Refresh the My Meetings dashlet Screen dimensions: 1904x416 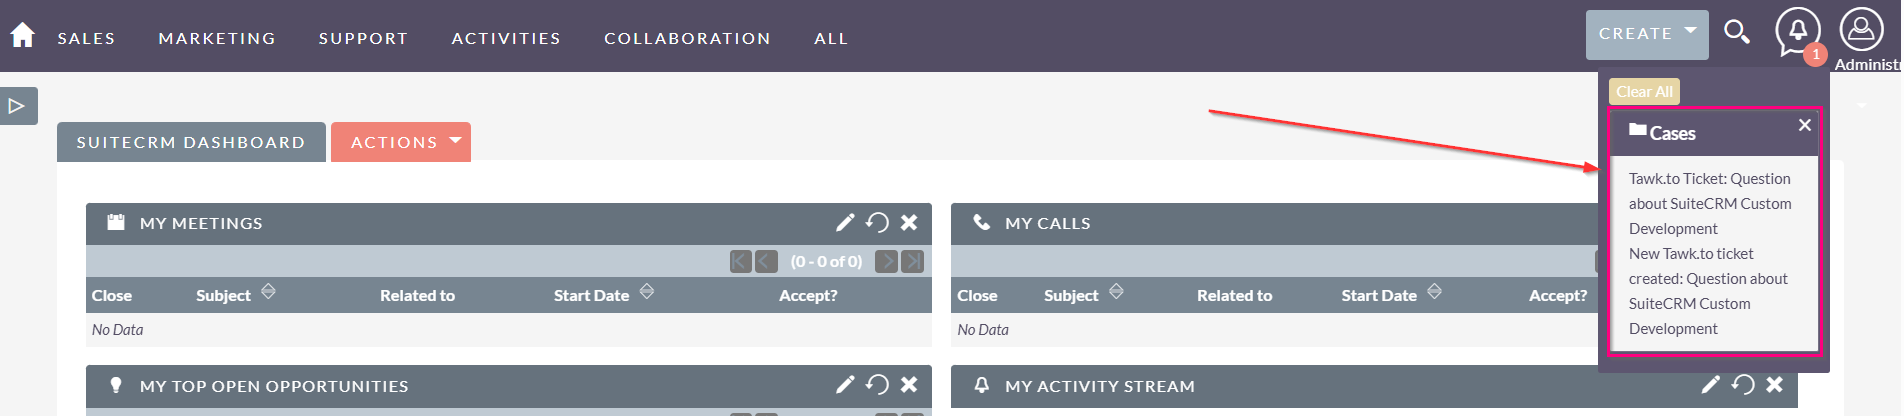[877, 222]
